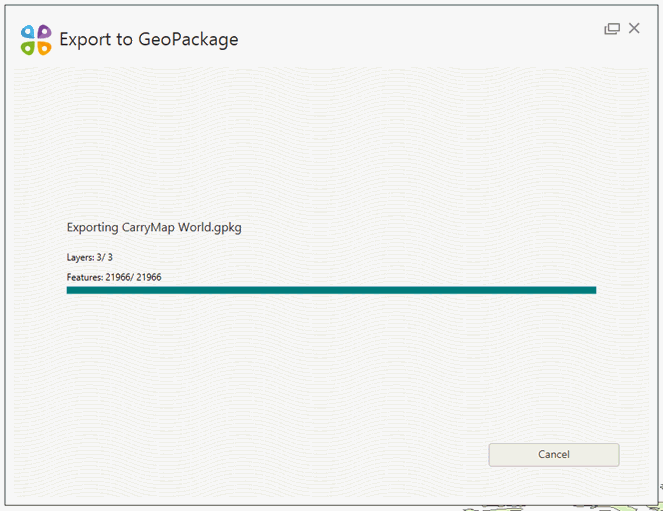The width and height of the screenshot is (663, 511).
Task: Cancel the GeoPackage export
Action: pos(553,454)
